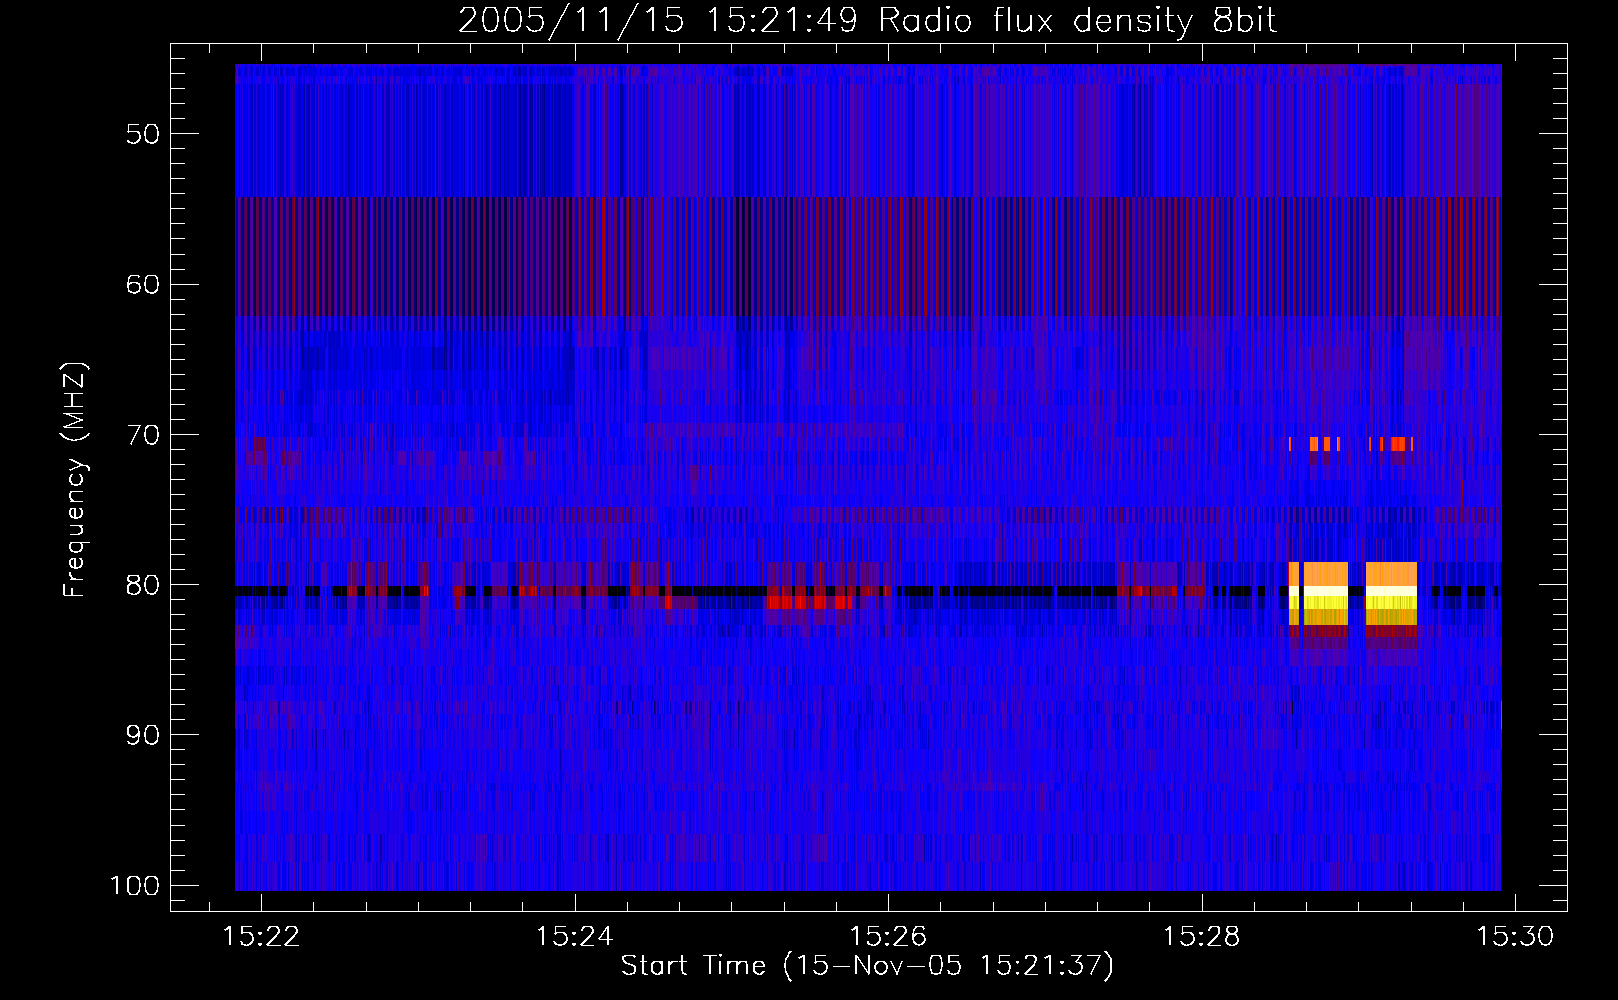Viewport: 1618px width, 1000px height.
Task: Click the y-axis tick label '60'
Action: pos(143,284)
